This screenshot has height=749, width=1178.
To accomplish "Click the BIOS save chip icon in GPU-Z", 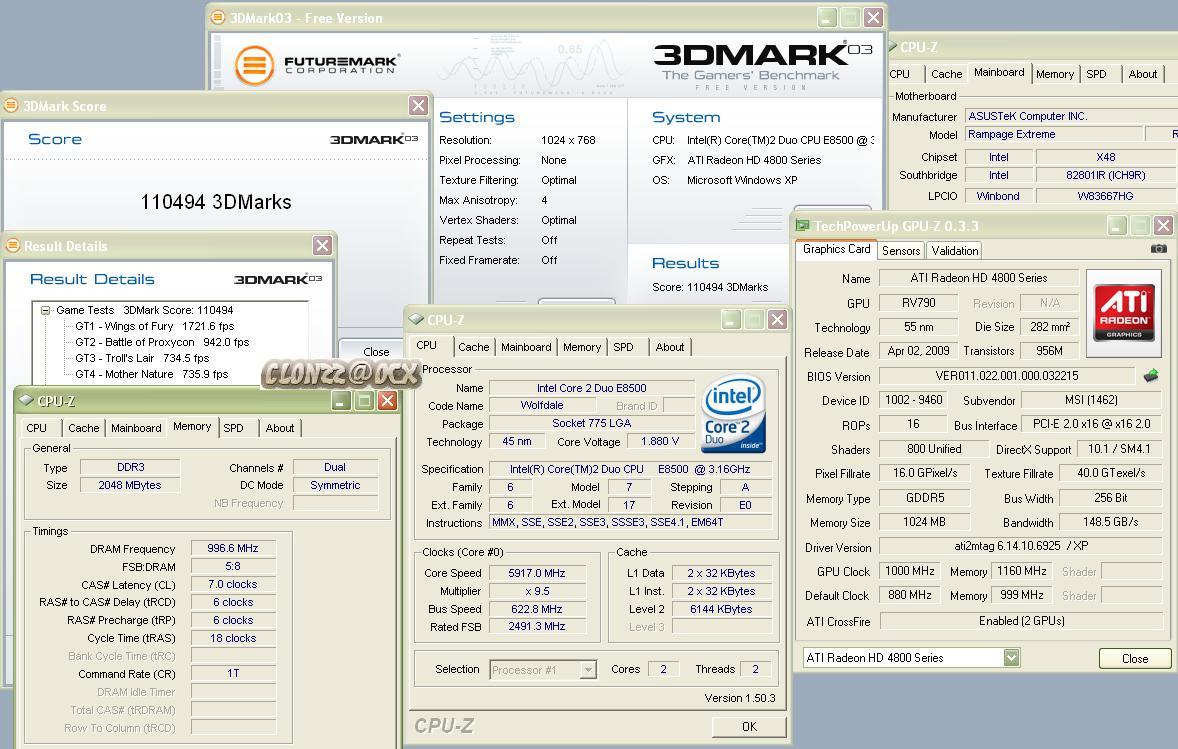I will pyautogui.click(x=1151, y=376).
